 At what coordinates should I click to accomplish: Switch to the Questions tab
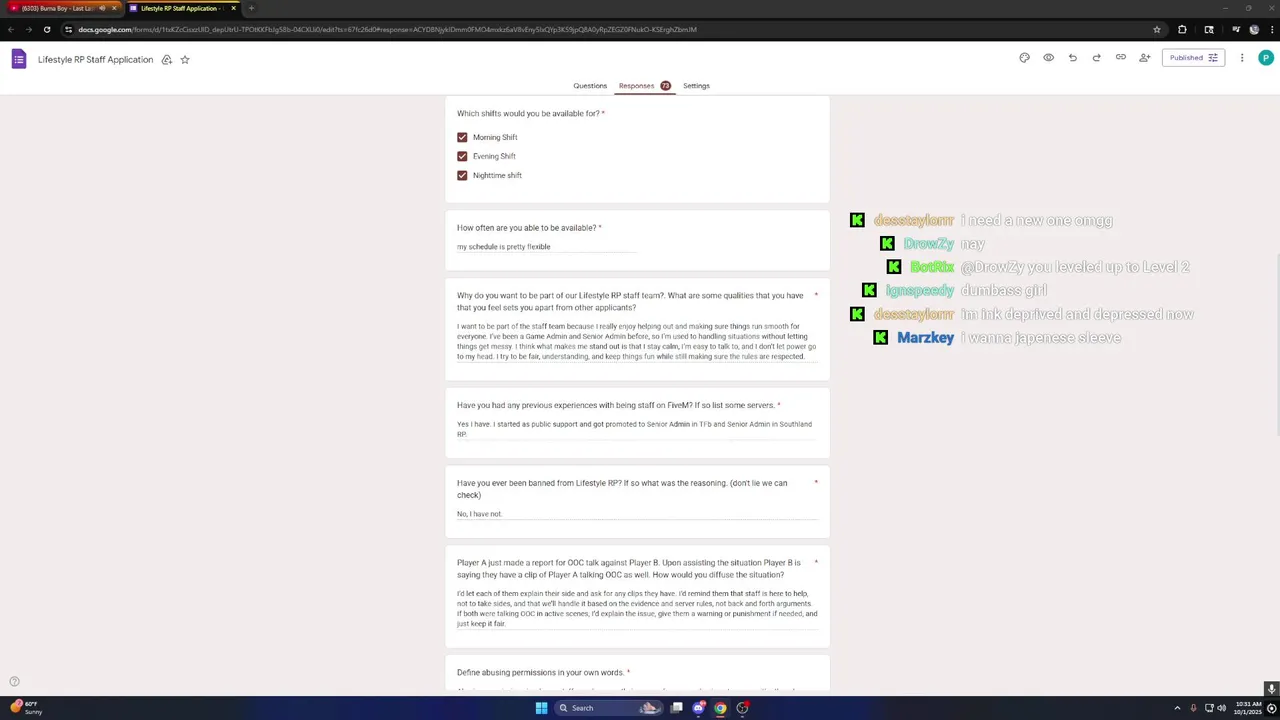(x=590, y=86)
